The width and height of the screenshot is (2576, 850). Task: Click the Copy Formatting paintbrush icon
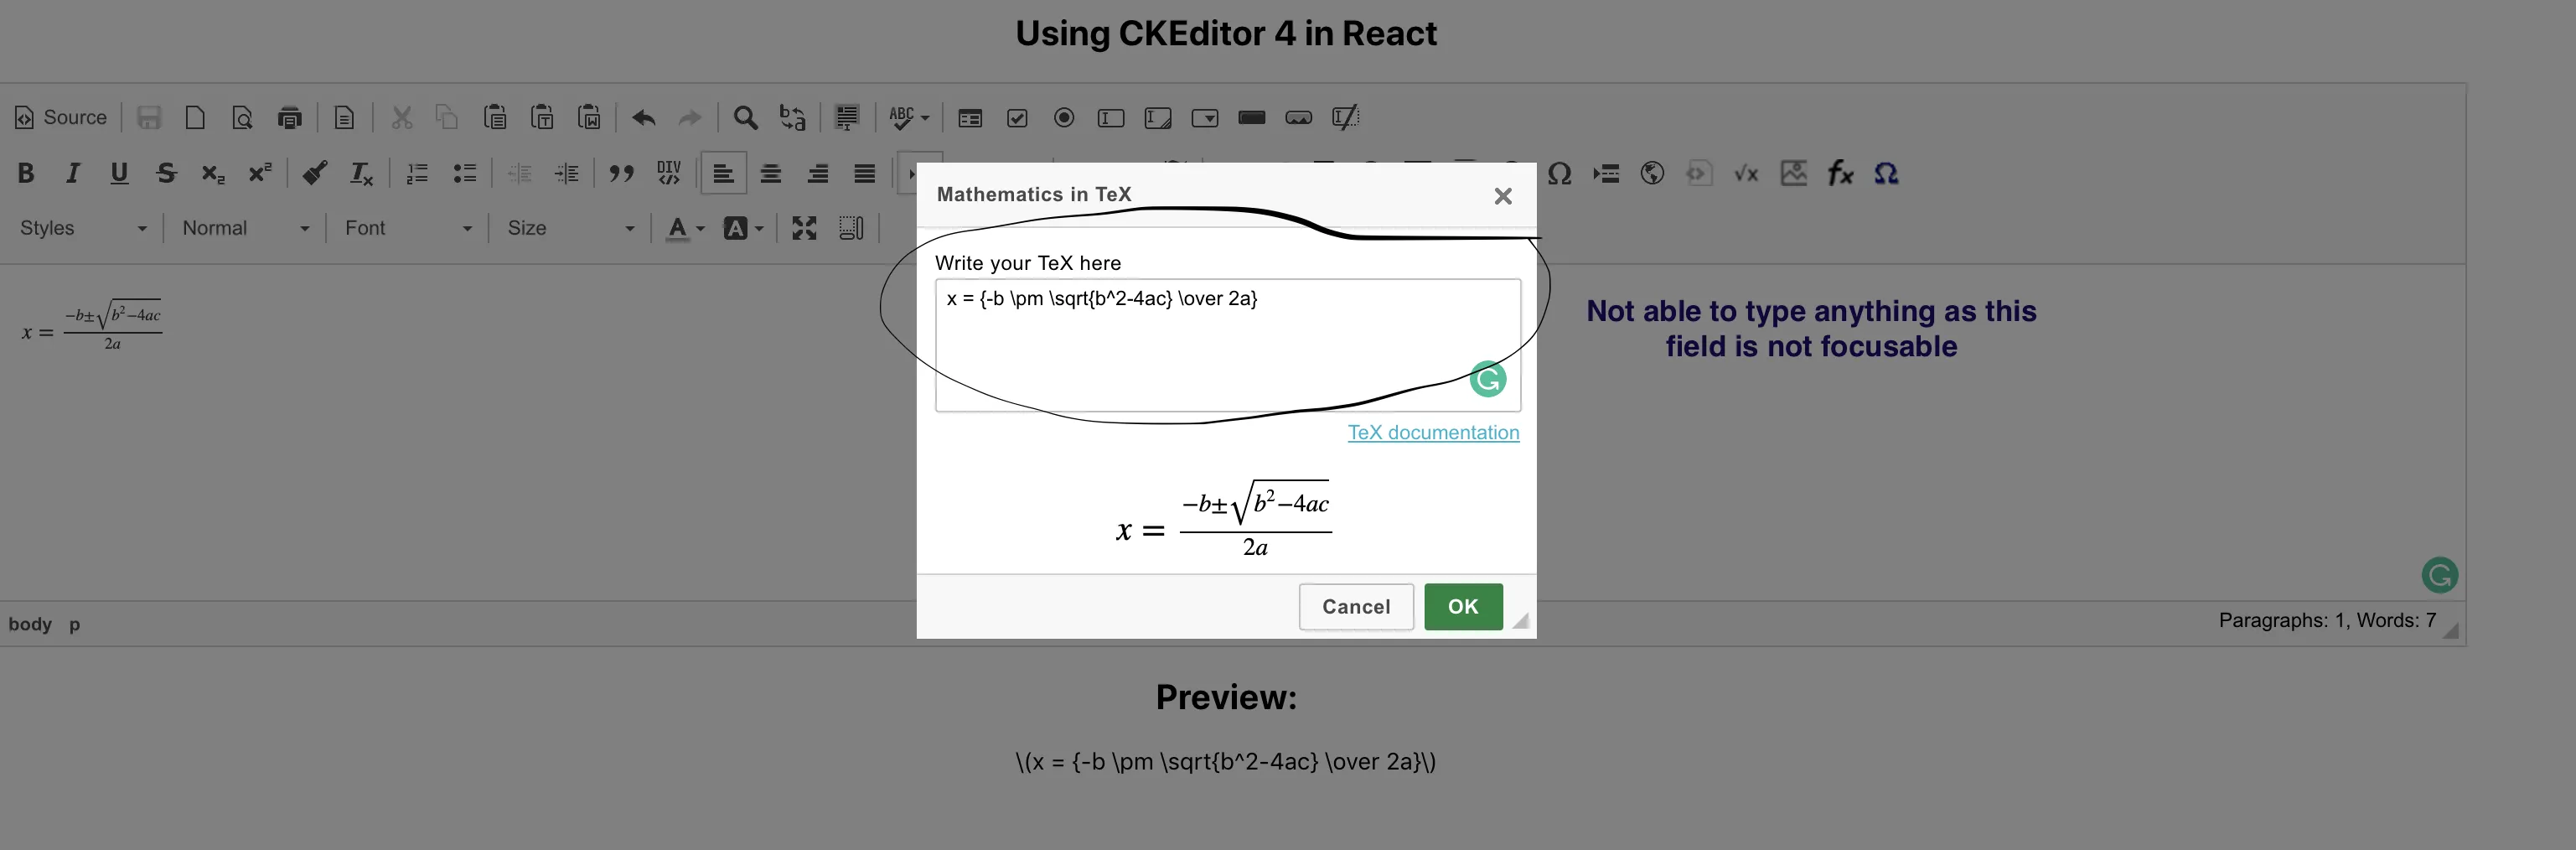click(315, 173)
